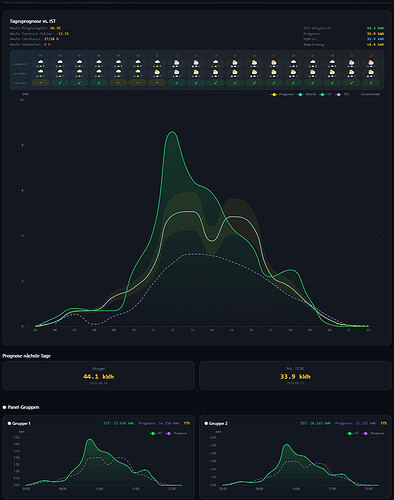The width and height of the screenshot is (394, 500).
Task: Click the yellow dash badge under hour 05
Action: click(40, 83)
